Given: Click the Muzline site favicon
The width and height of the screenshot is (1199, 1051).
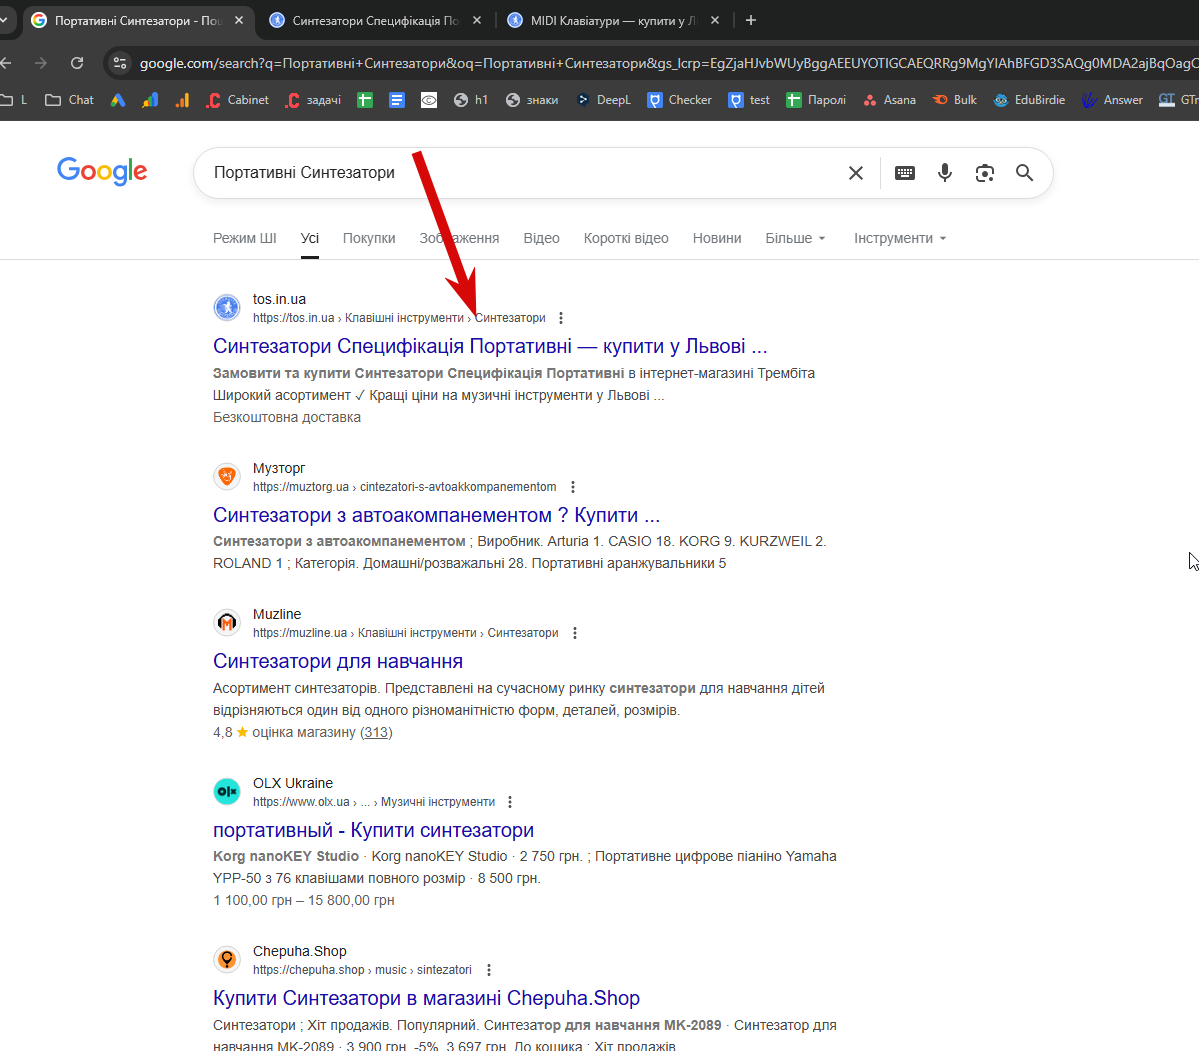Looking at the screenshot, I should pyautogui.click(x=227, y=623).
